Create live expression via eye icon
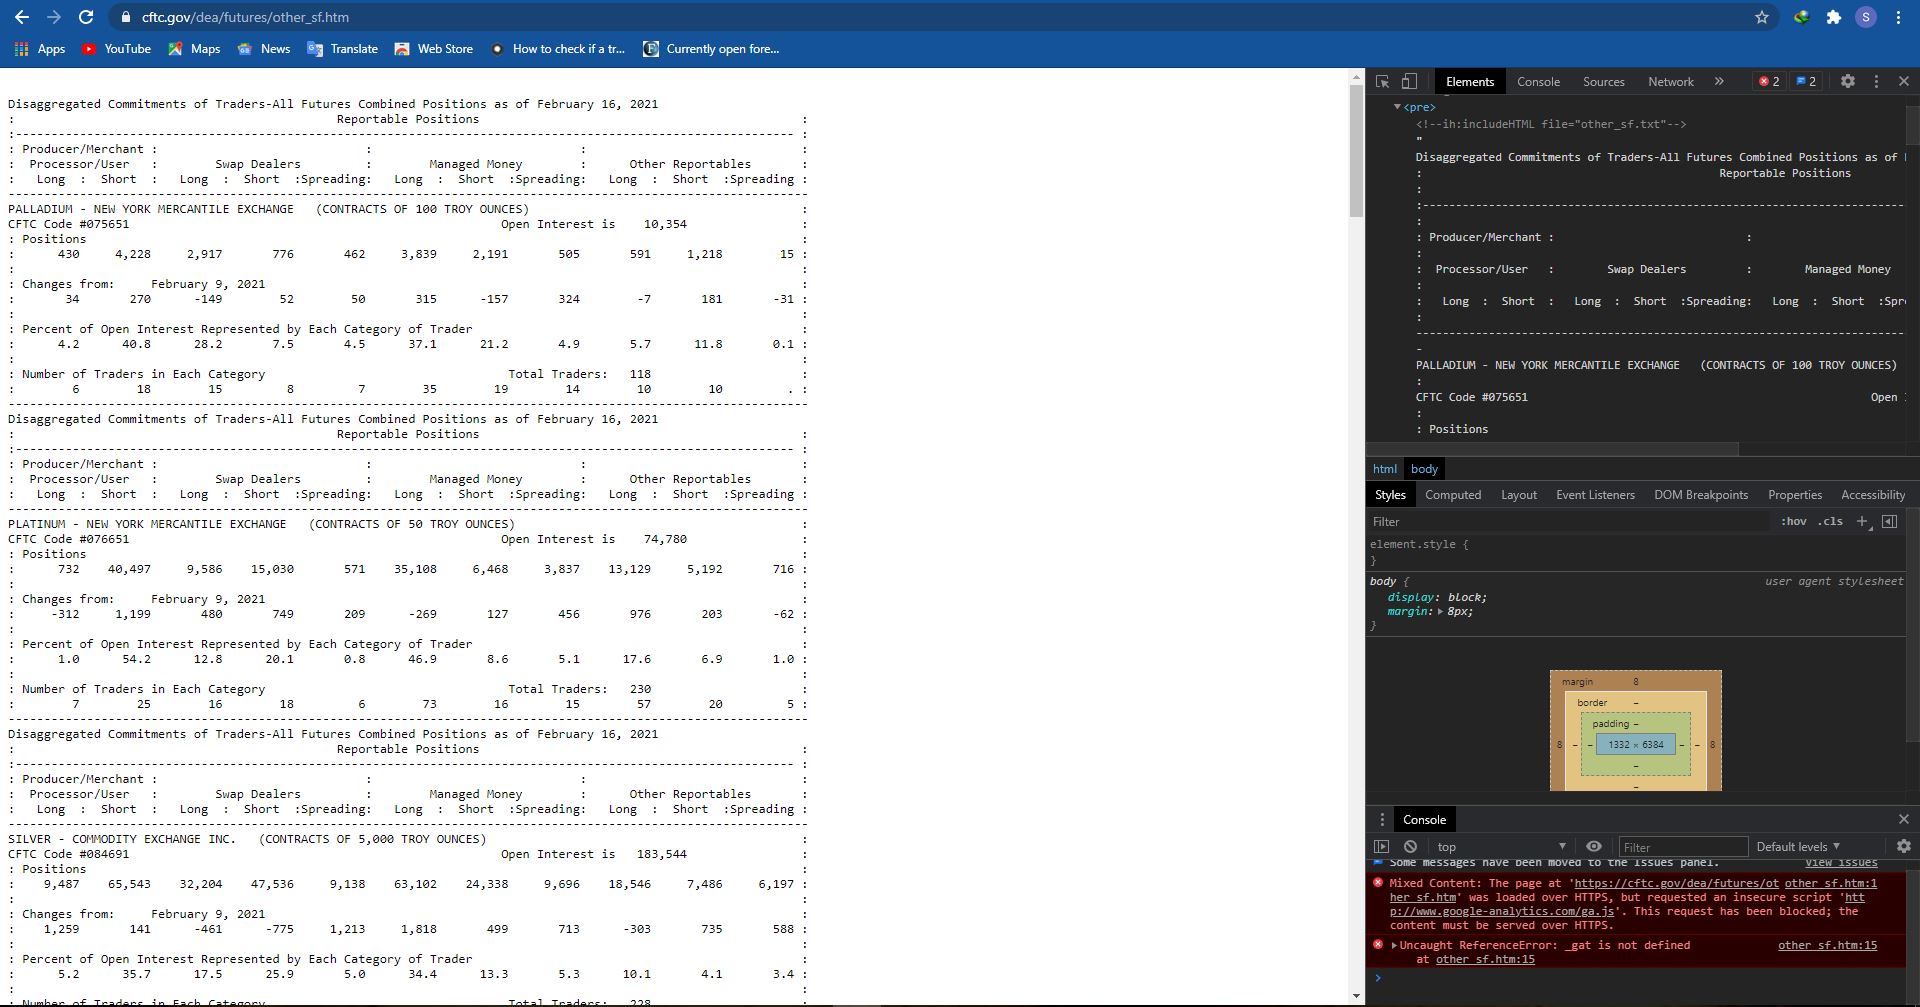 point(1594,846)
